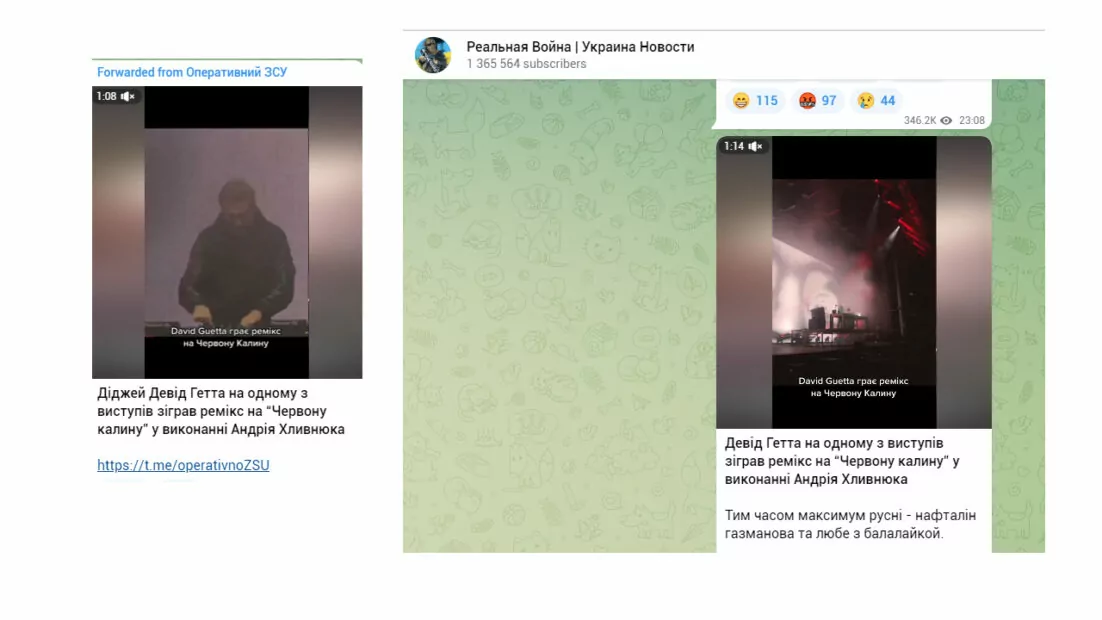Click text 'Тим часом максимум русні - нафталін'

850,516
